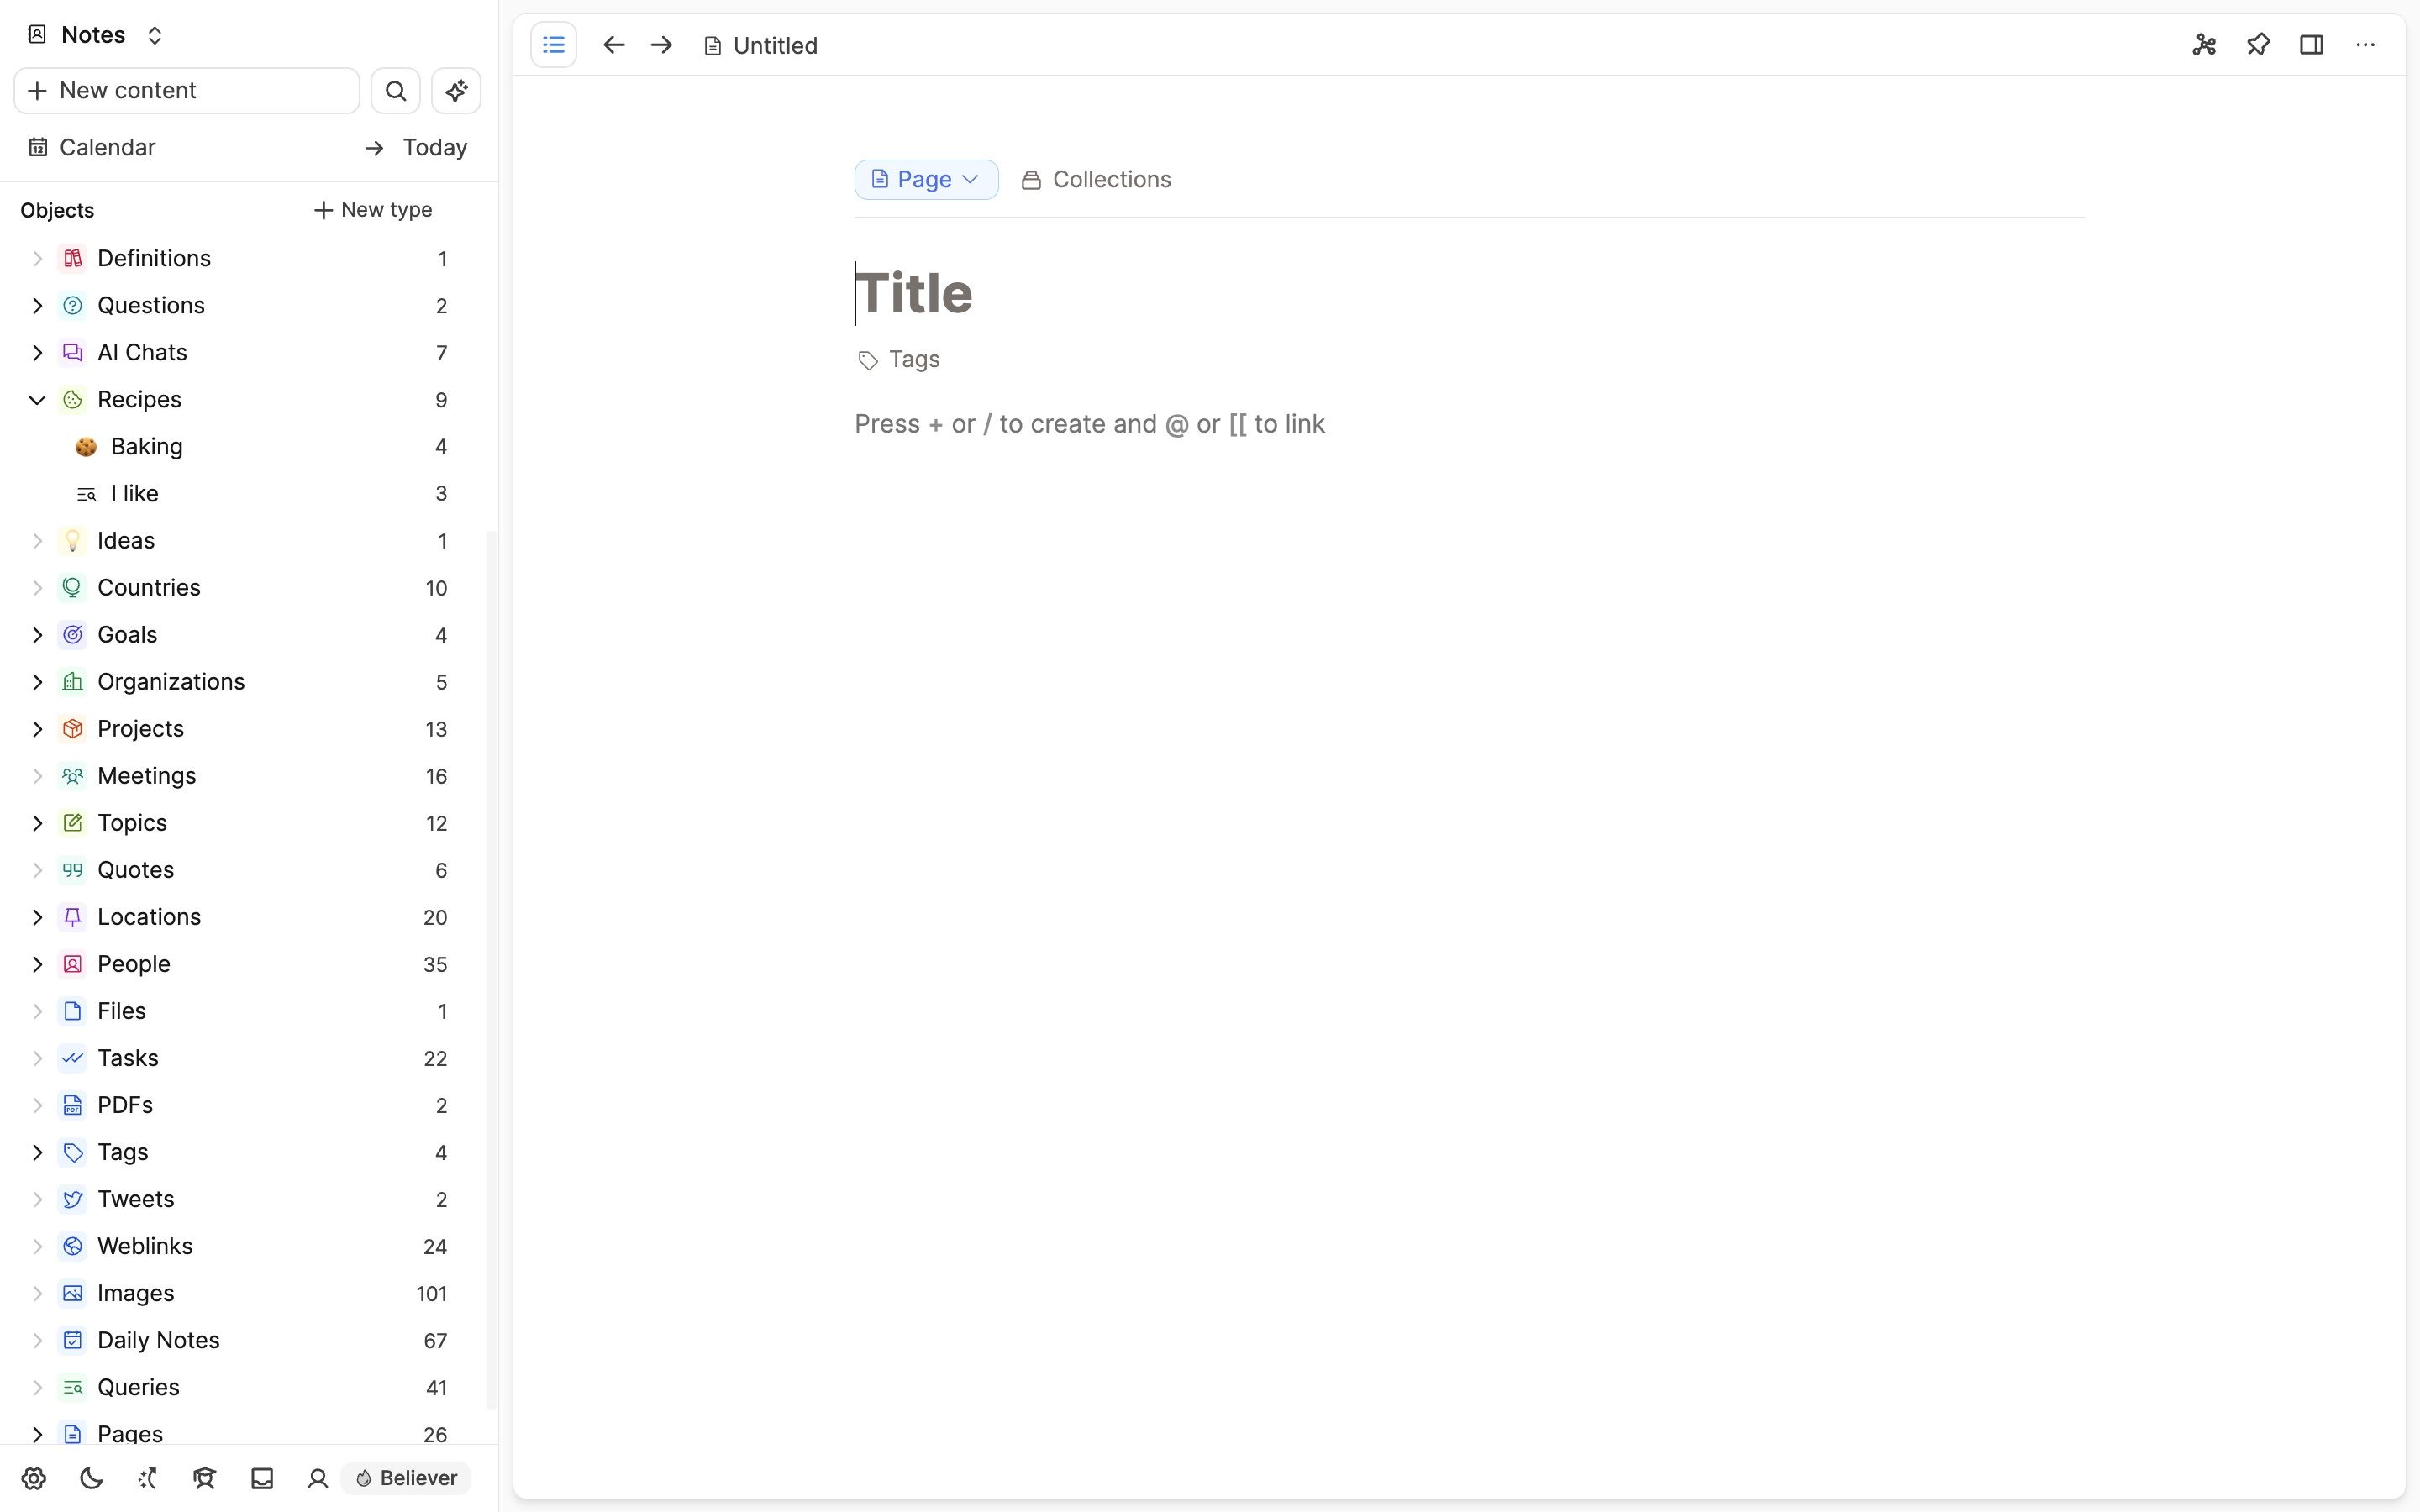Toggle the table of contents icon
Viewport: 2420px width, 1512px height.
(554, 44)
